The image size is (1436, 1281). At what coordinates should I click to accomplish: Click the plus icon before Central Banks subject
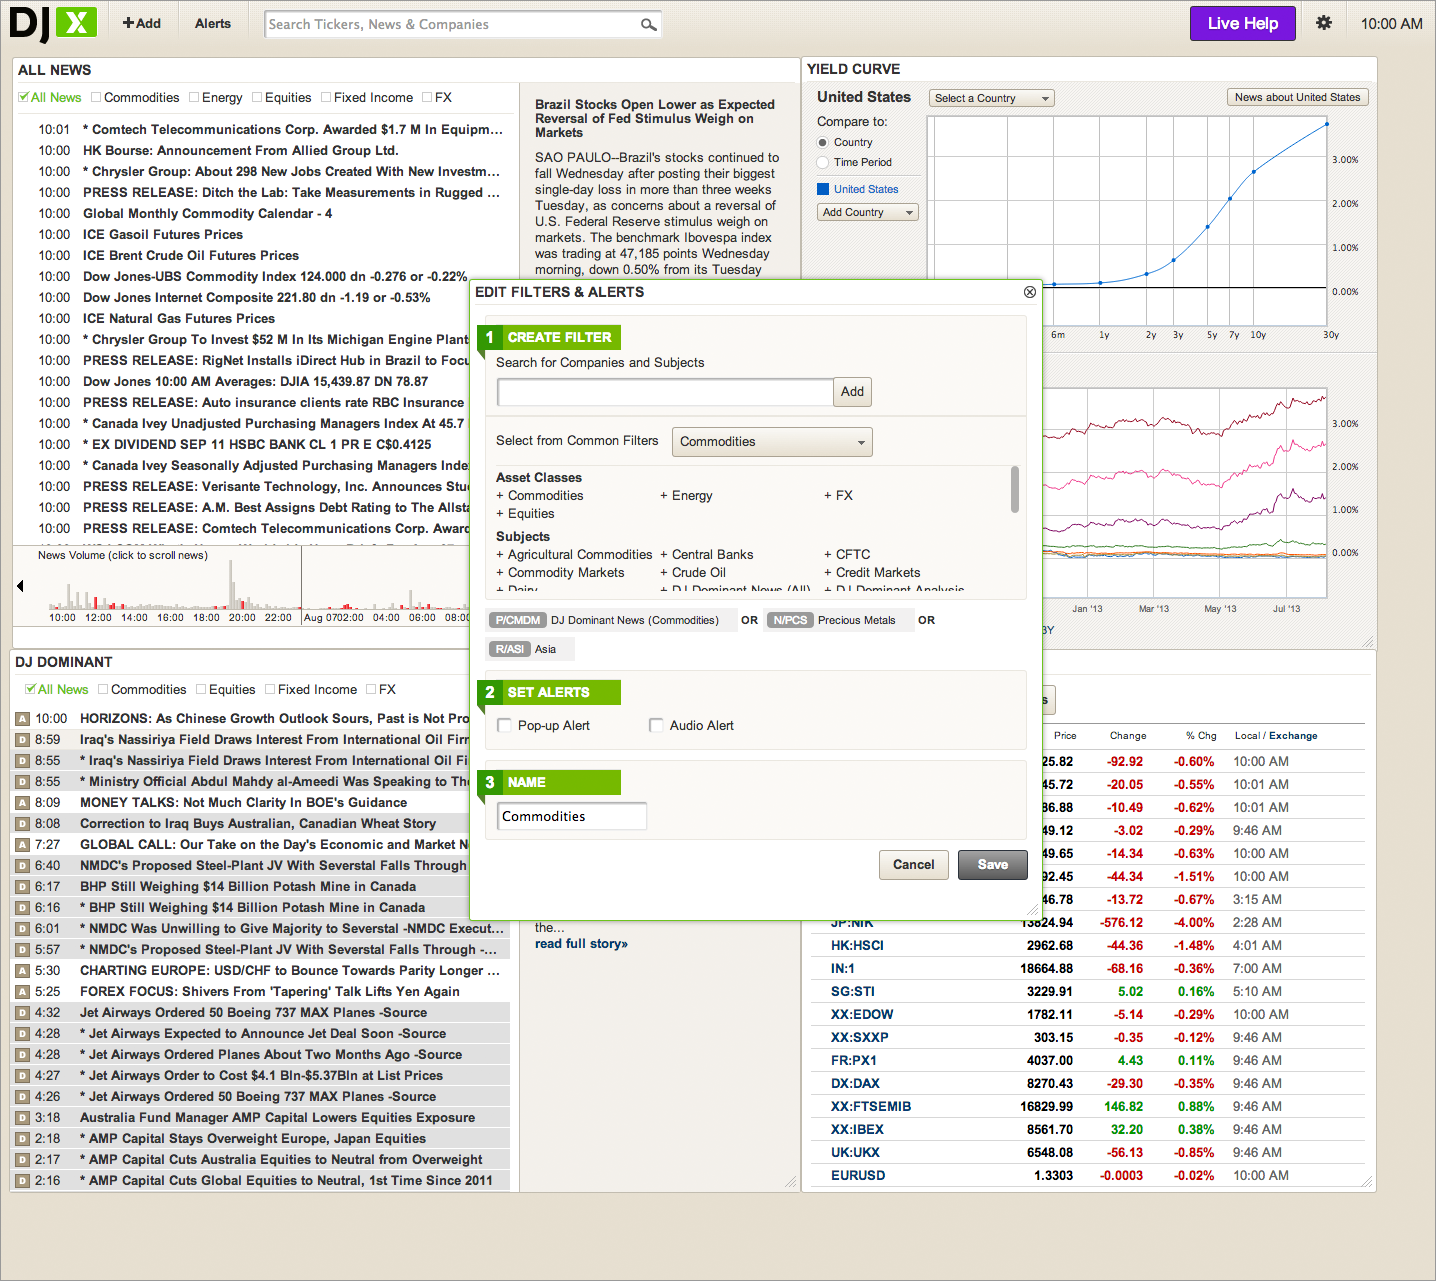tap(664, 555)
